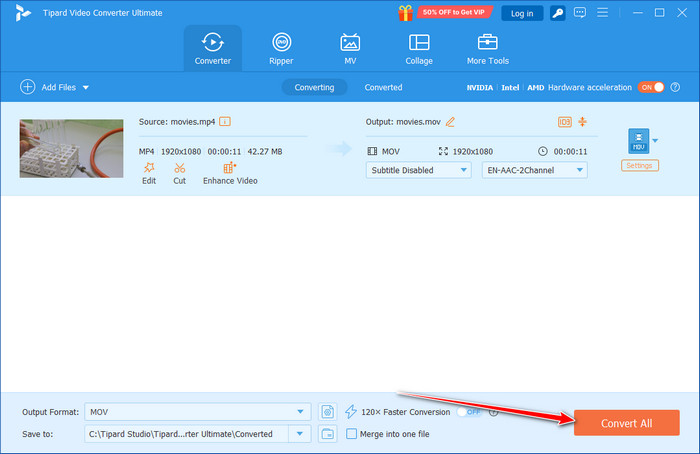Open the Enhance Video tool
The image size is (700, 454).
[229, 168]
